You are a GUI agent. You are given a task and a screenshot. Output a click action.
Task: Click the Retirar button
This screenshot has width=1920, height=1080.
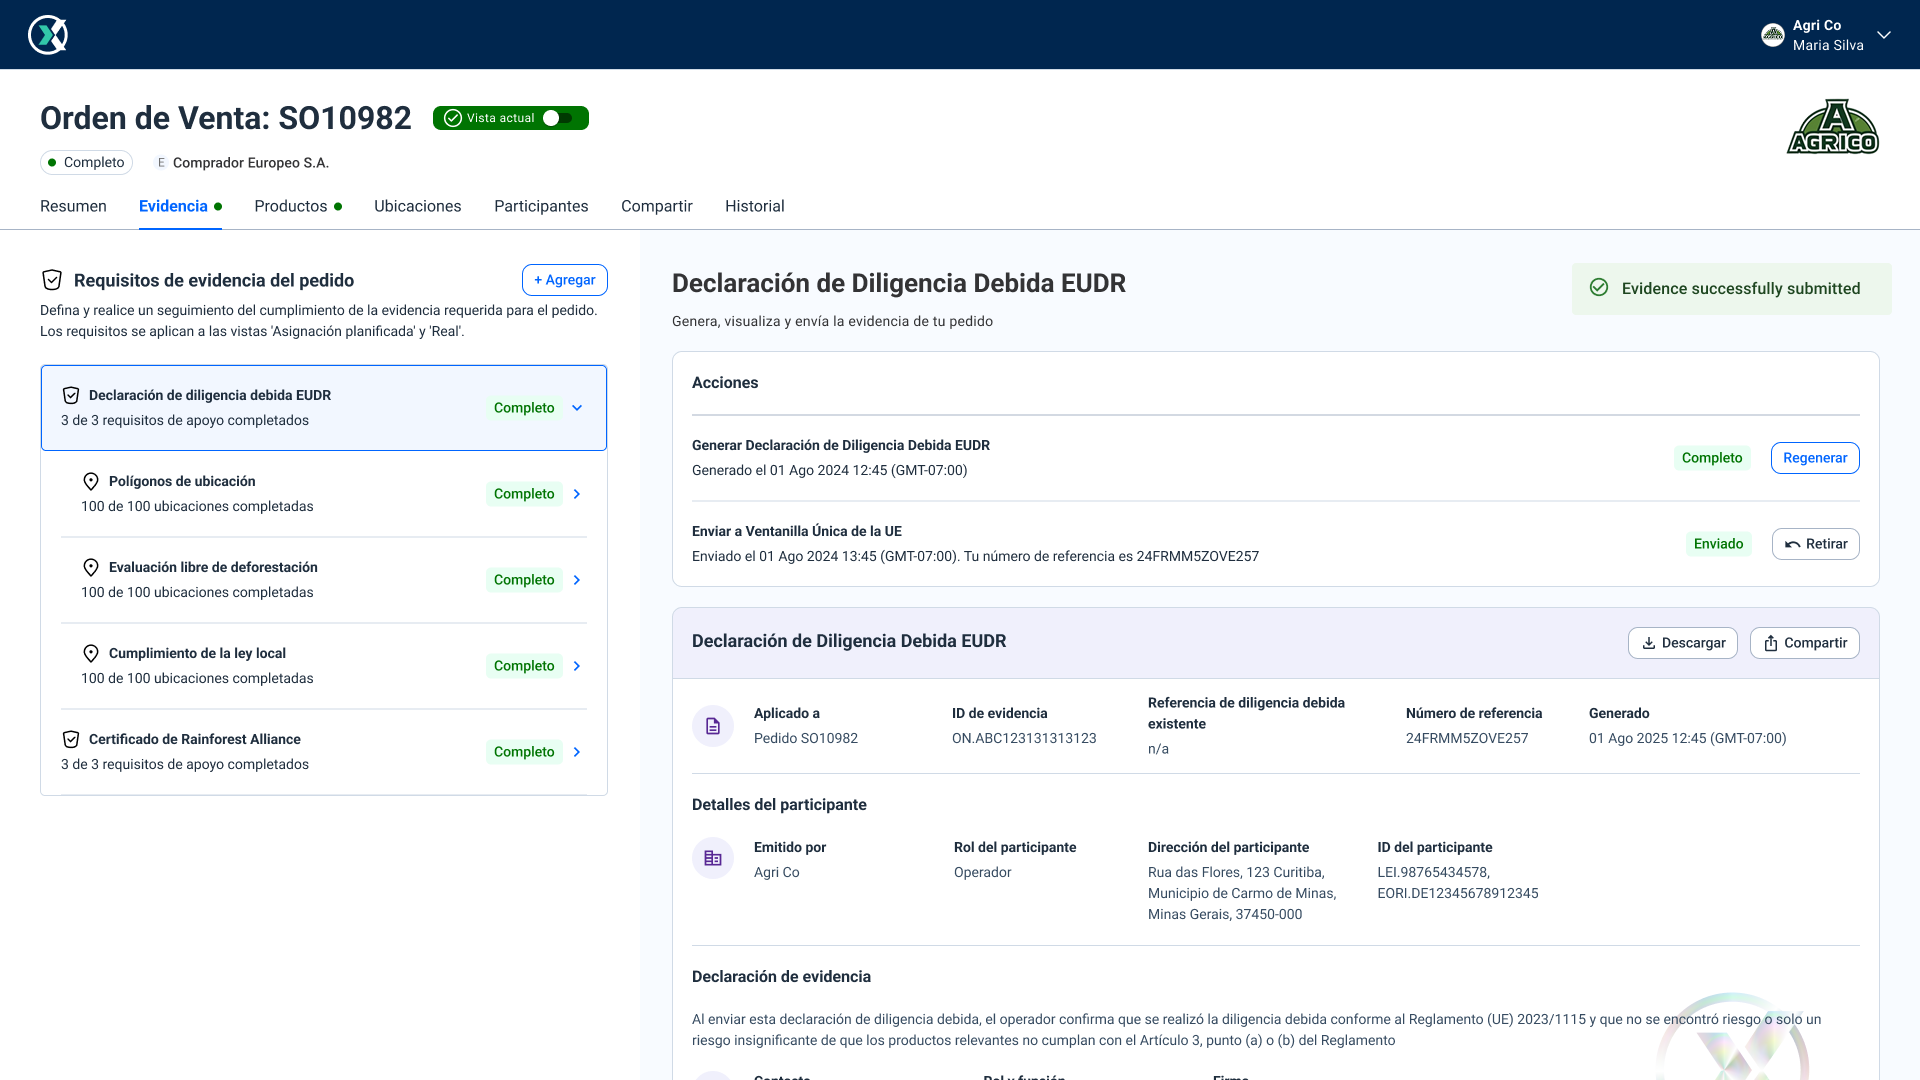[x=1815, y=544]
